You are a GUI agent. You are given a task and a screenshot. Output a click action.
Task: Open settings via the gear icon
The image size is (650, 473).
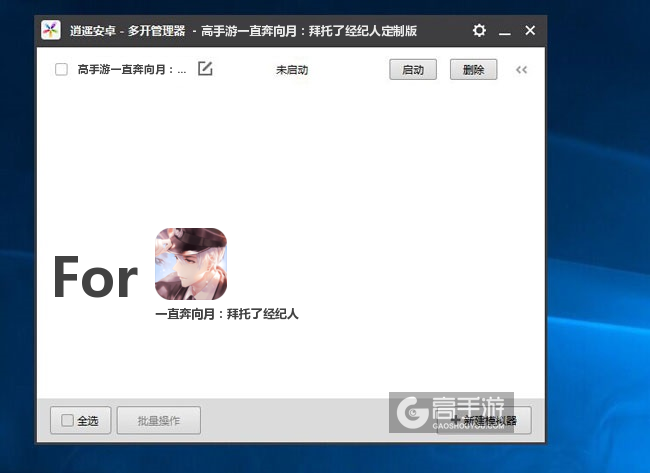(x=479, y=30)
